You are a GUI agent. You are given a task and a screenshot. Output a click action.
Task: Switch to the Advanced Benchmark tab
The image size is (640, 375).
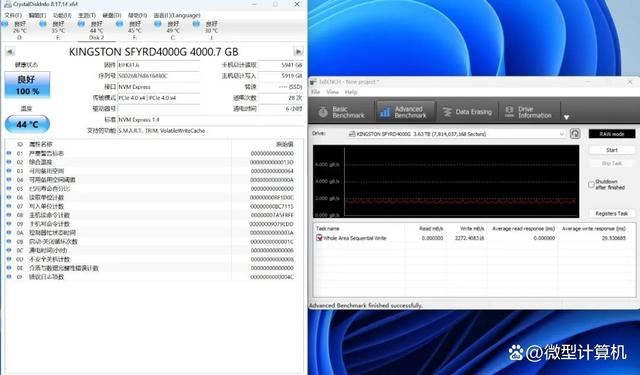click(405, 112)
